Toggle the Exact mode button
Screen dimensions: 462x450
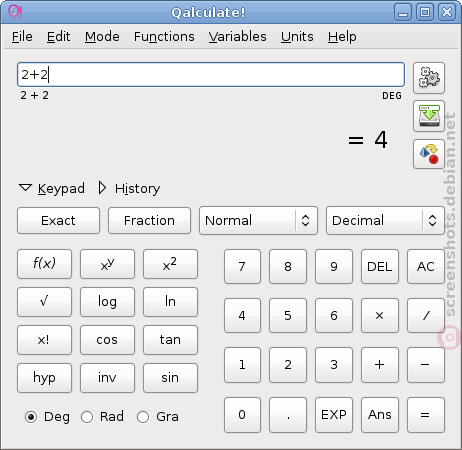point(58,220)
